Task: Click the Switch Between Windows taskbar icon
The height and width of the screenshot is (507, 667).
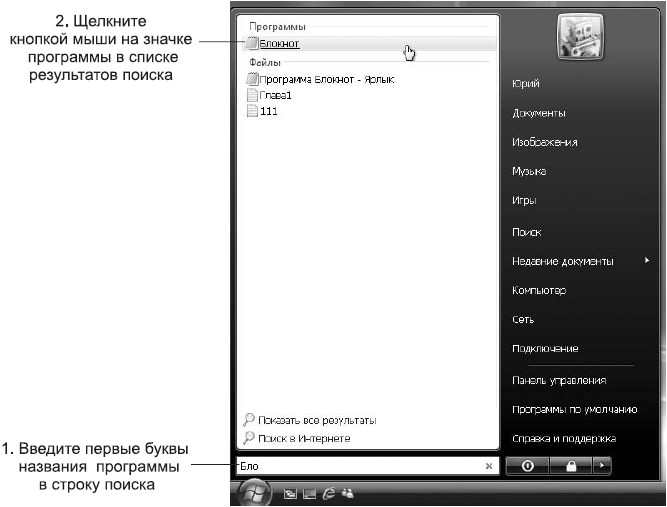Action: click(x=310, y=494)
